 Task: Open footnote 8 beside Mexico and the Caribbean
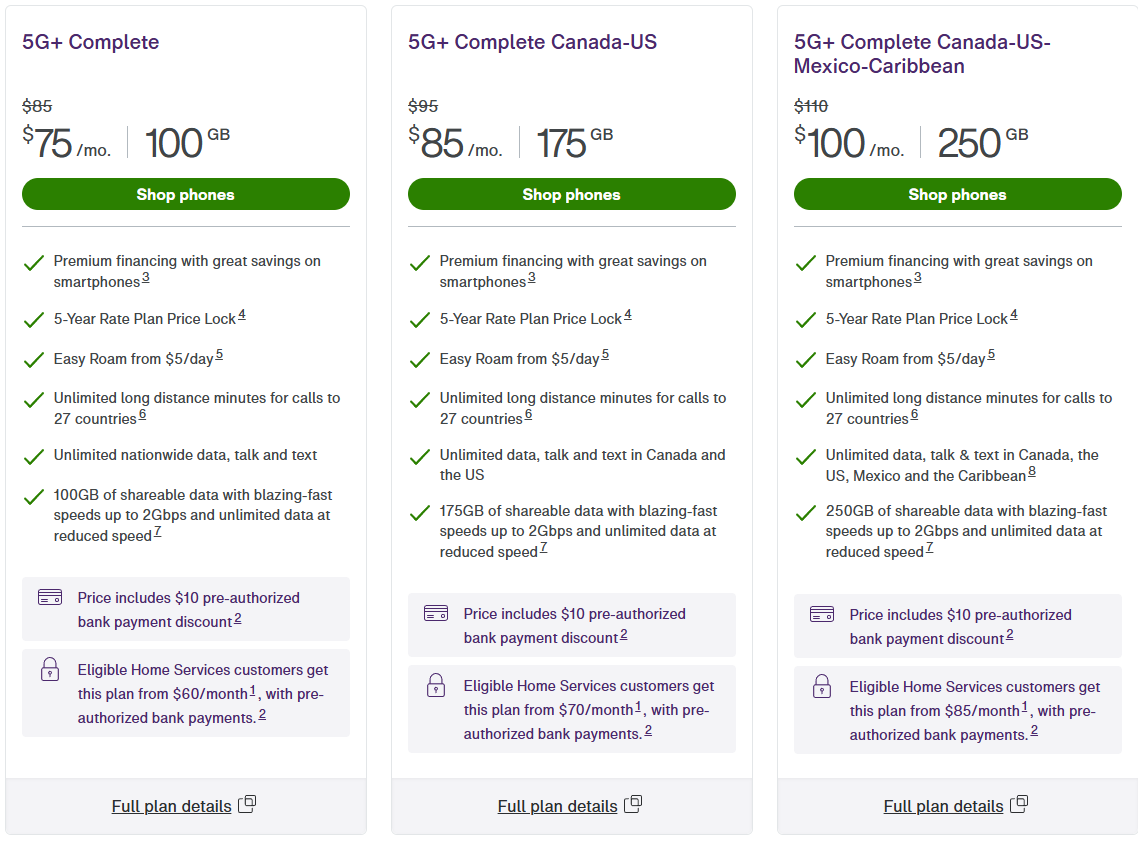coord(1032,472)
